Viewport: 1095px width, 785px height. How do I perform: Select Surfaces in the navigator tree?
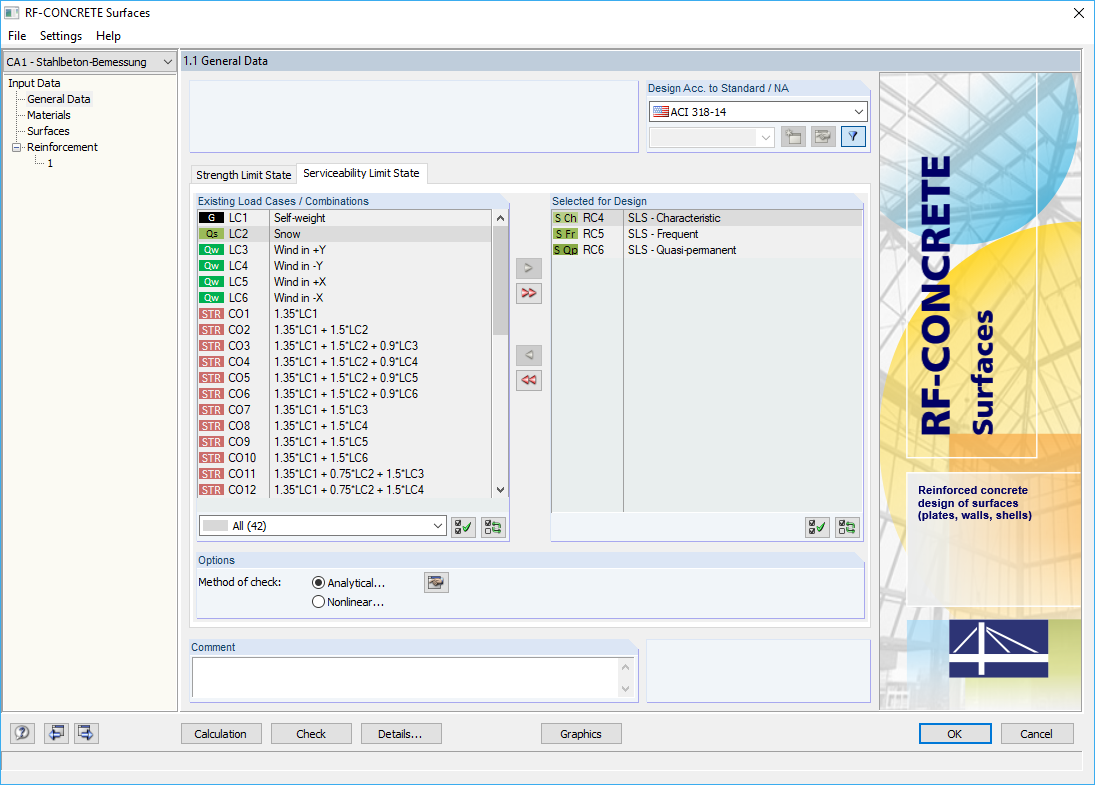(48, 131)
